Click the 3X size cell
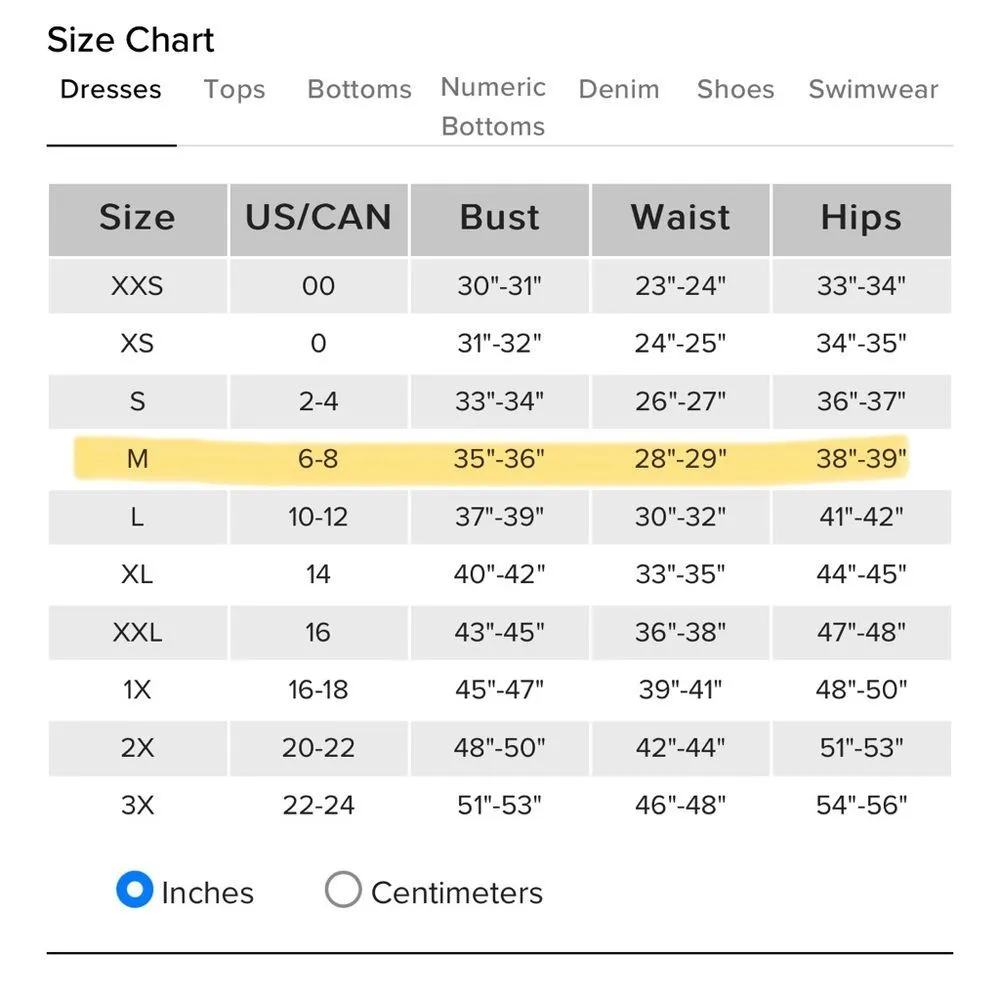The width and height of the screenshot is (1000, 1000). tap(137, 805)
